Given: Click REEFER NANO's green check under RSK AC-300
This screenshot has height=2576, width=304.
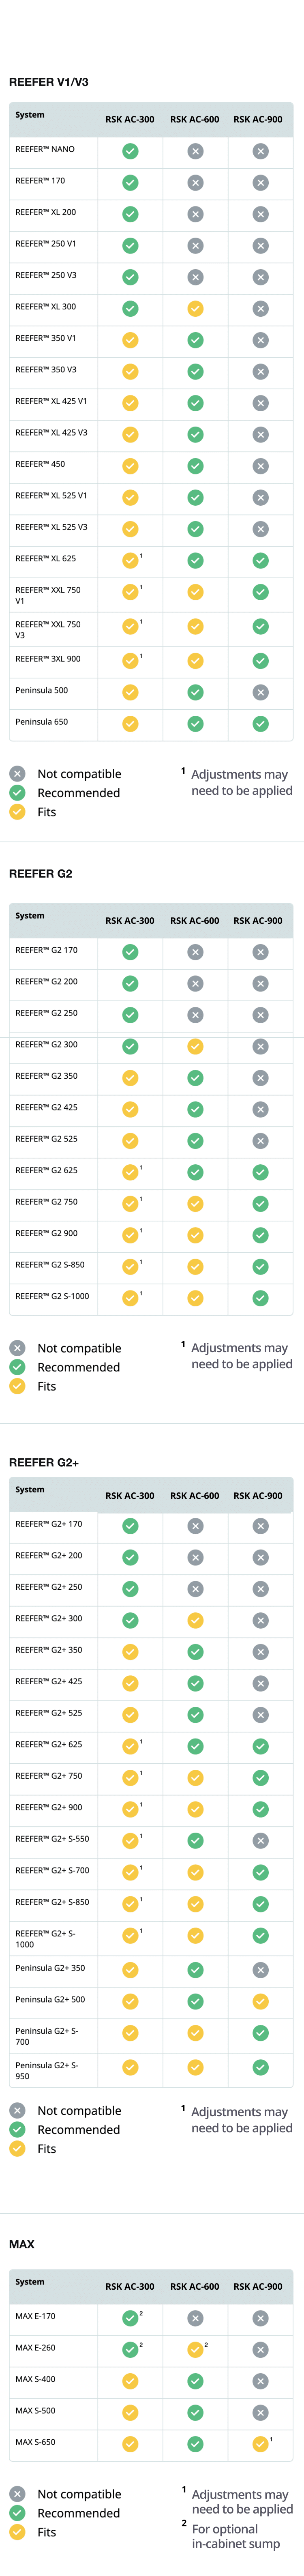Looking at the screenshot, I should [130, 151].
